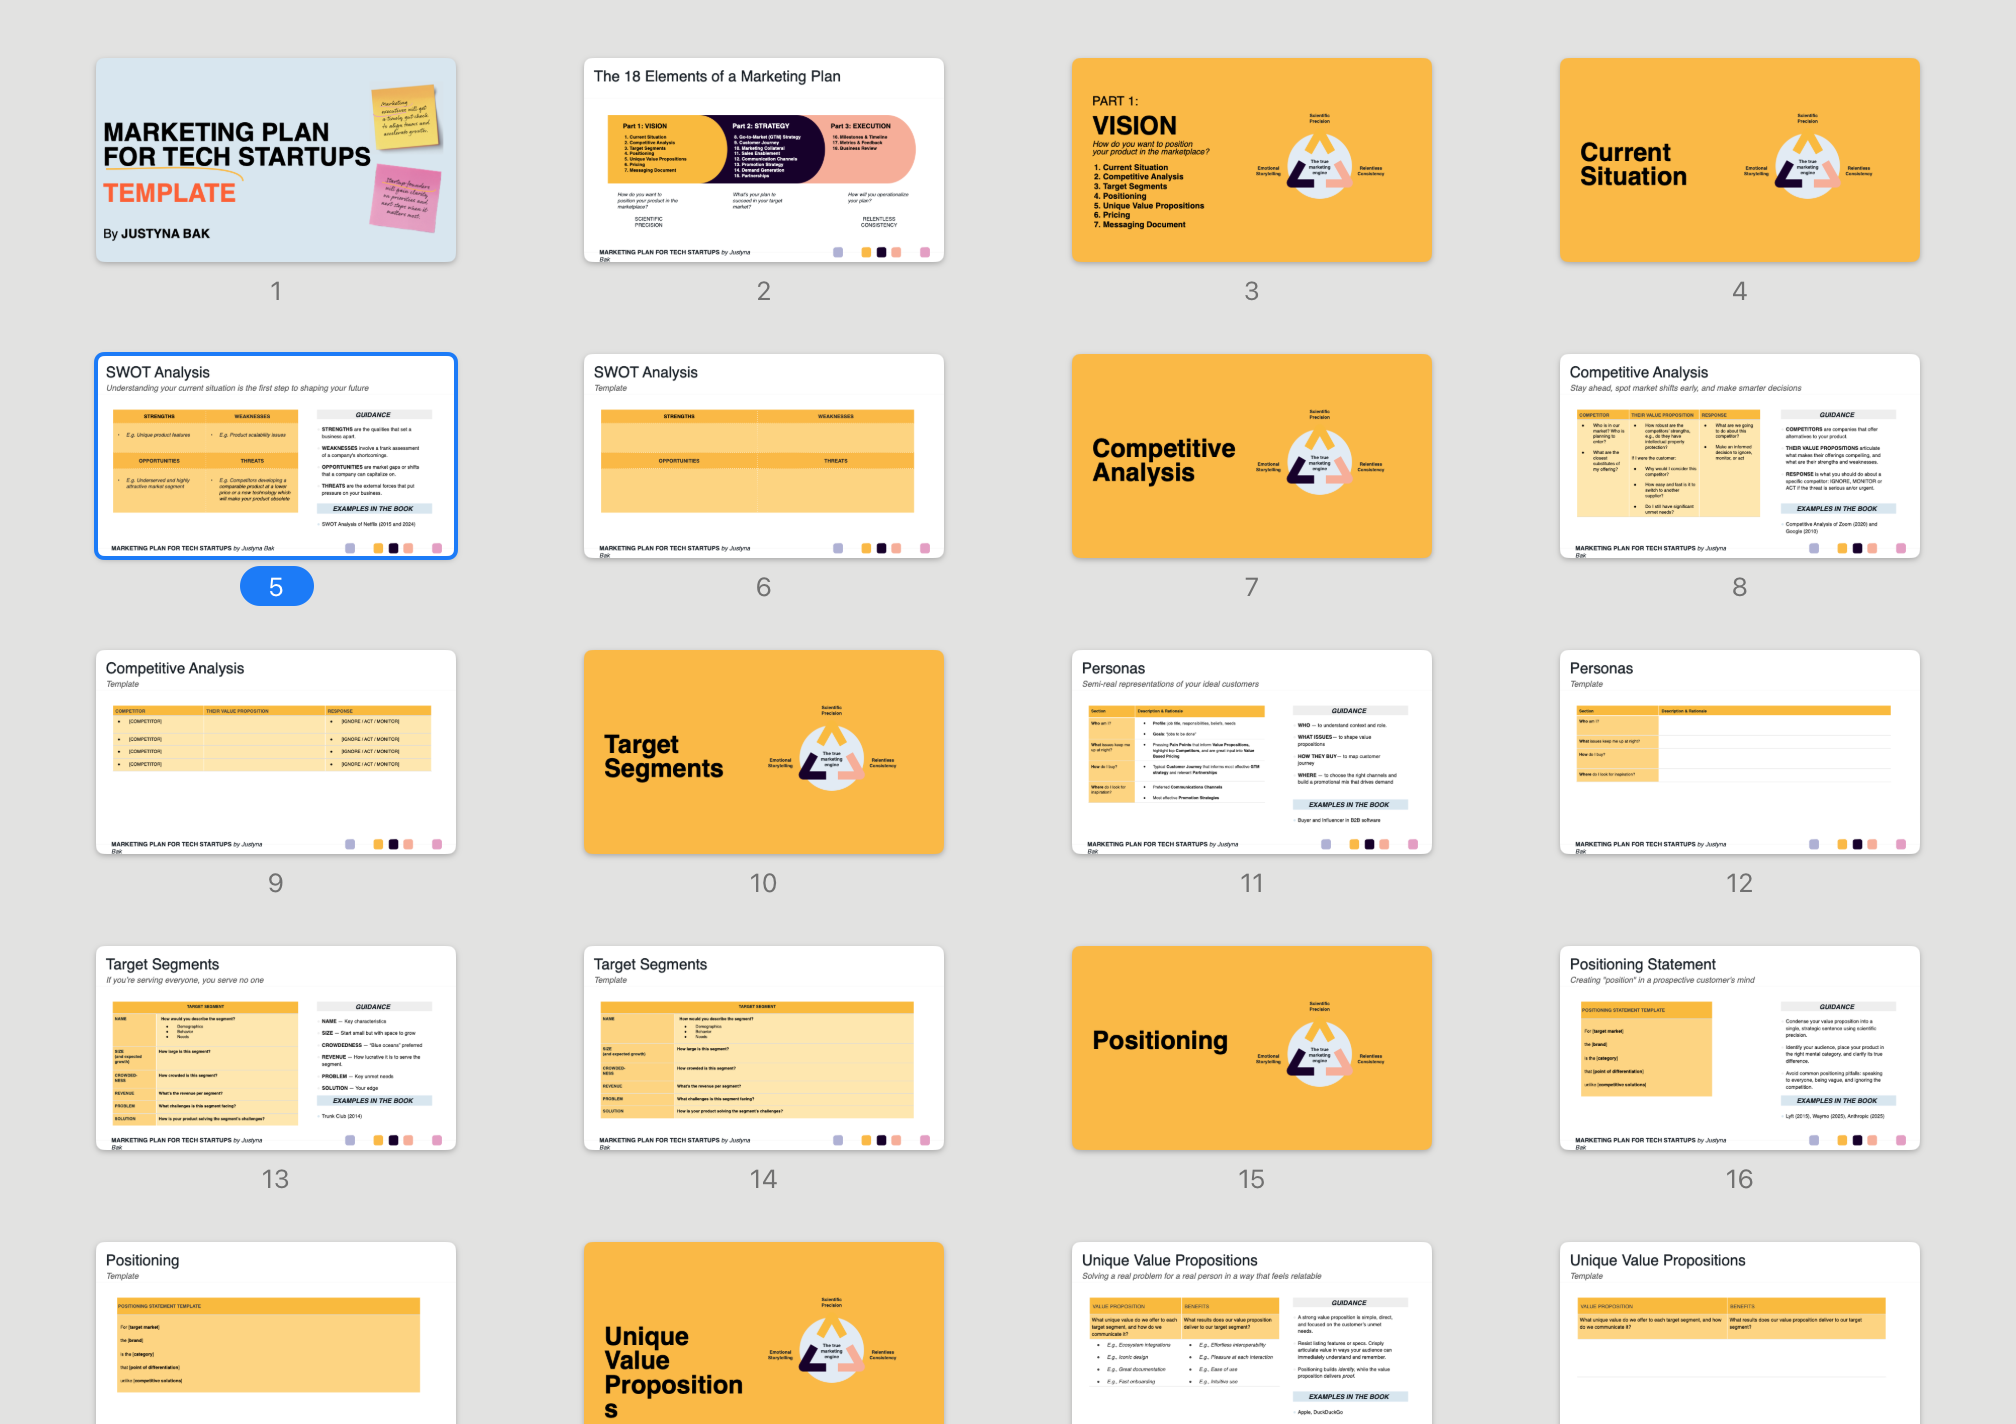Viewport: 2016px width, 1424px height.
Task: Select Target Segments Template slide 14
Action: coord(763,1048)
